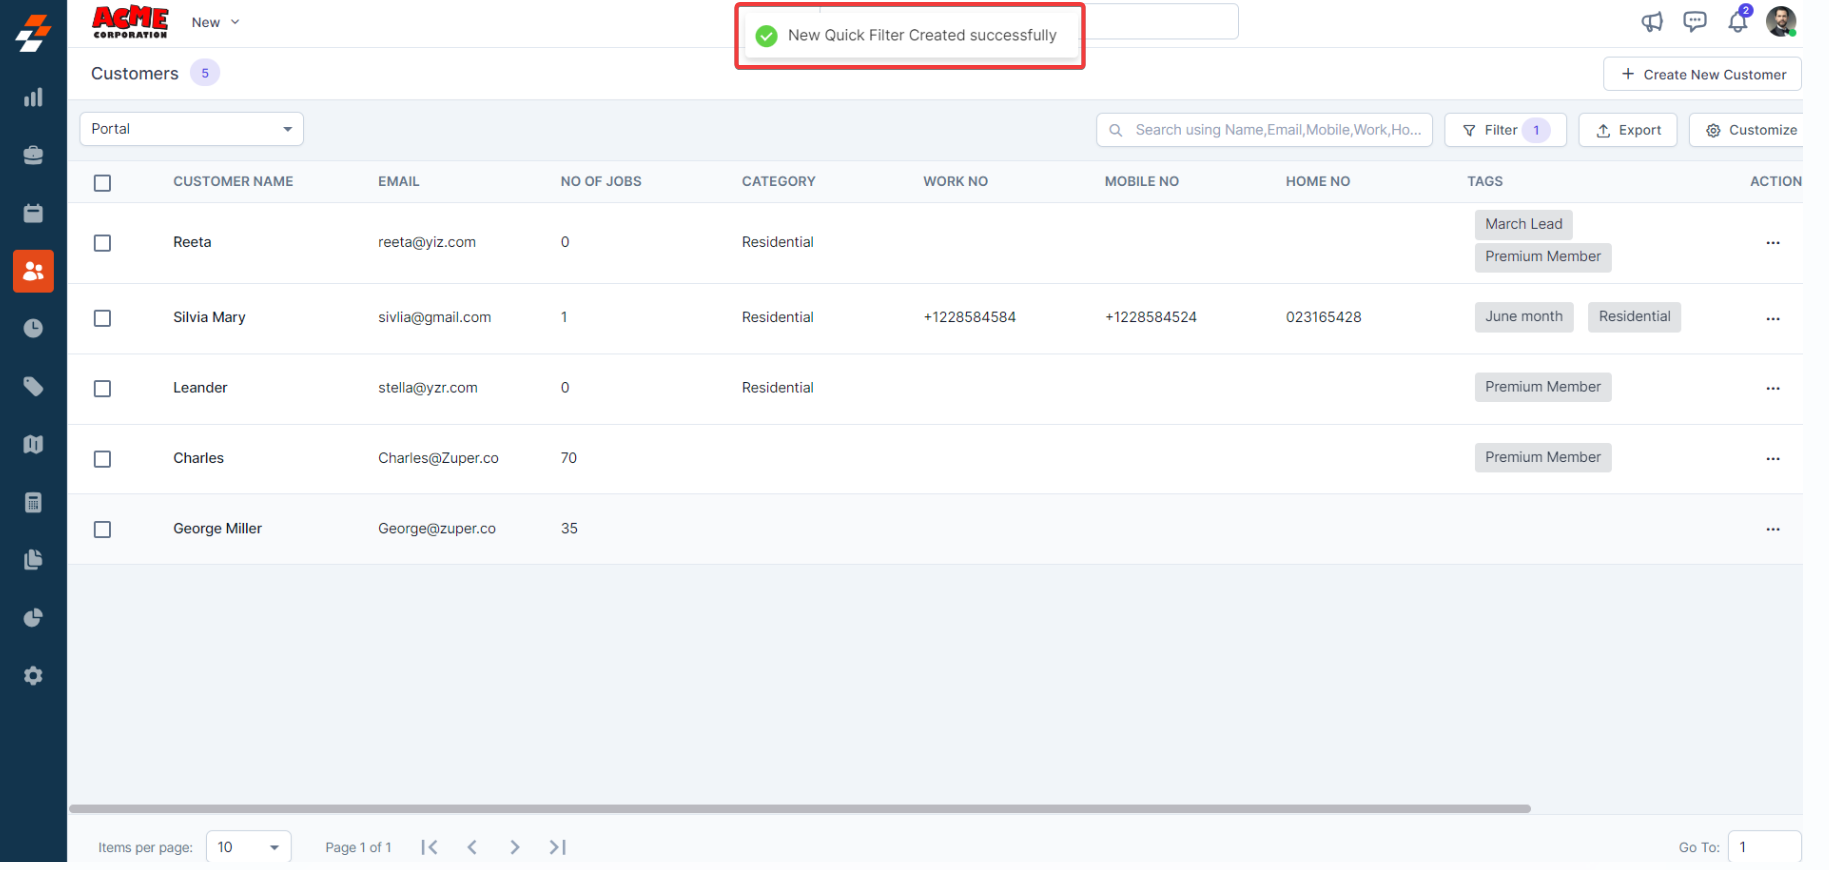The image size is (1829, 870).
Task: Open the announcements megaphone icon
Action: (1651, 22)
